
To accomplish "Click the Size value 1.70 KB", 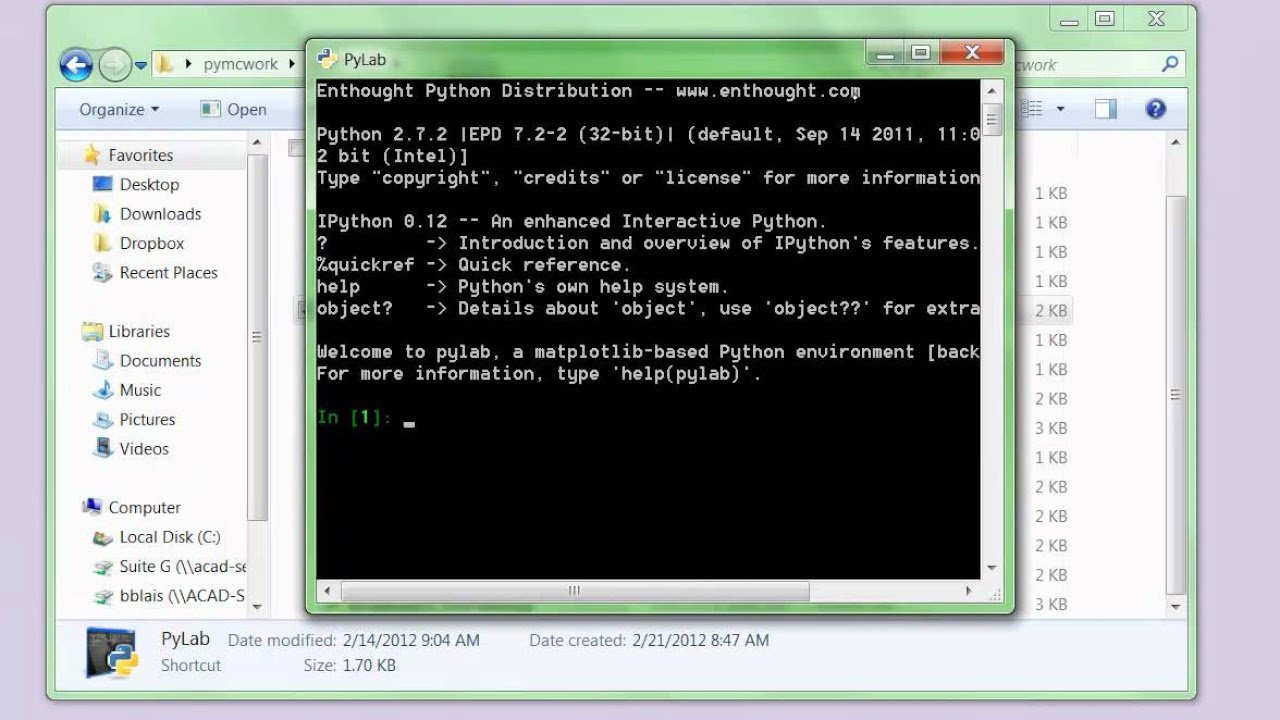I will 369,665.
